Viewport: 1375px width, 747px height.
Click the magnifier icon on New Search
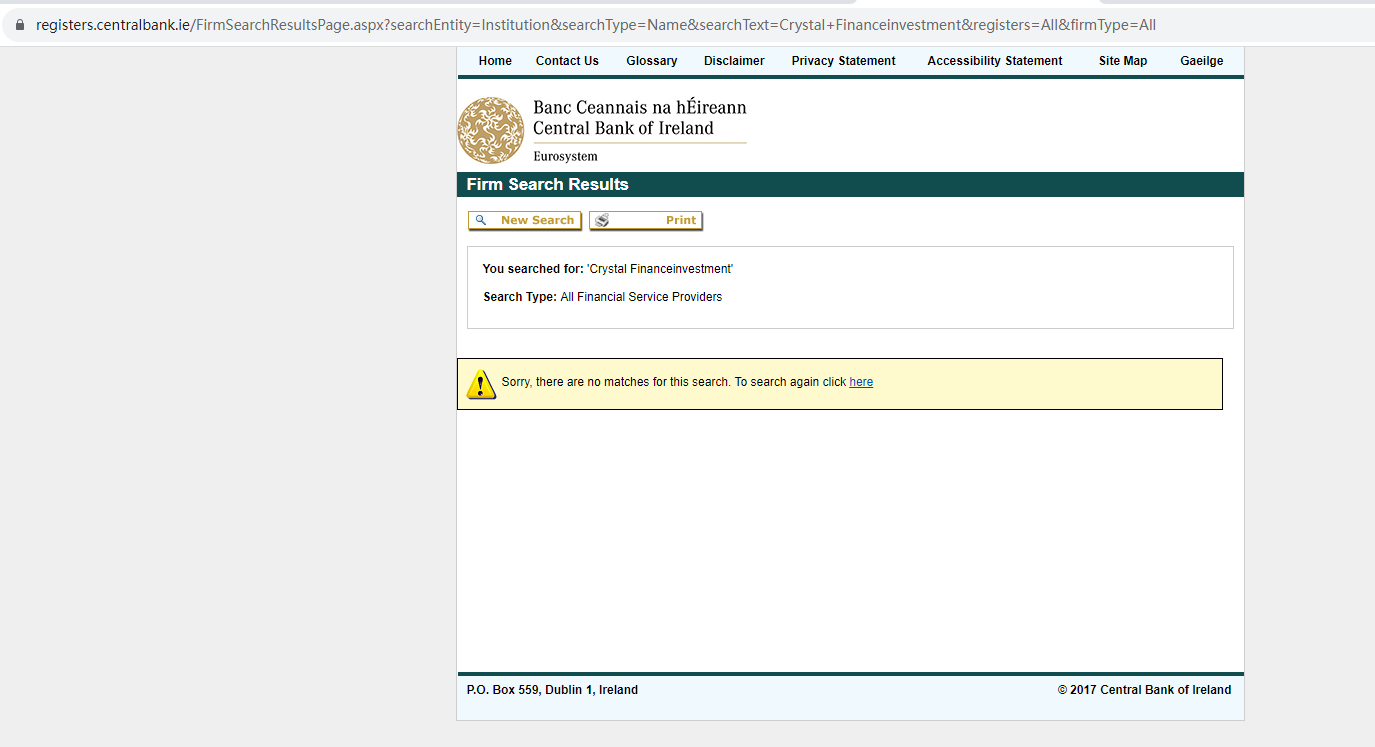(x=481, y=221)
